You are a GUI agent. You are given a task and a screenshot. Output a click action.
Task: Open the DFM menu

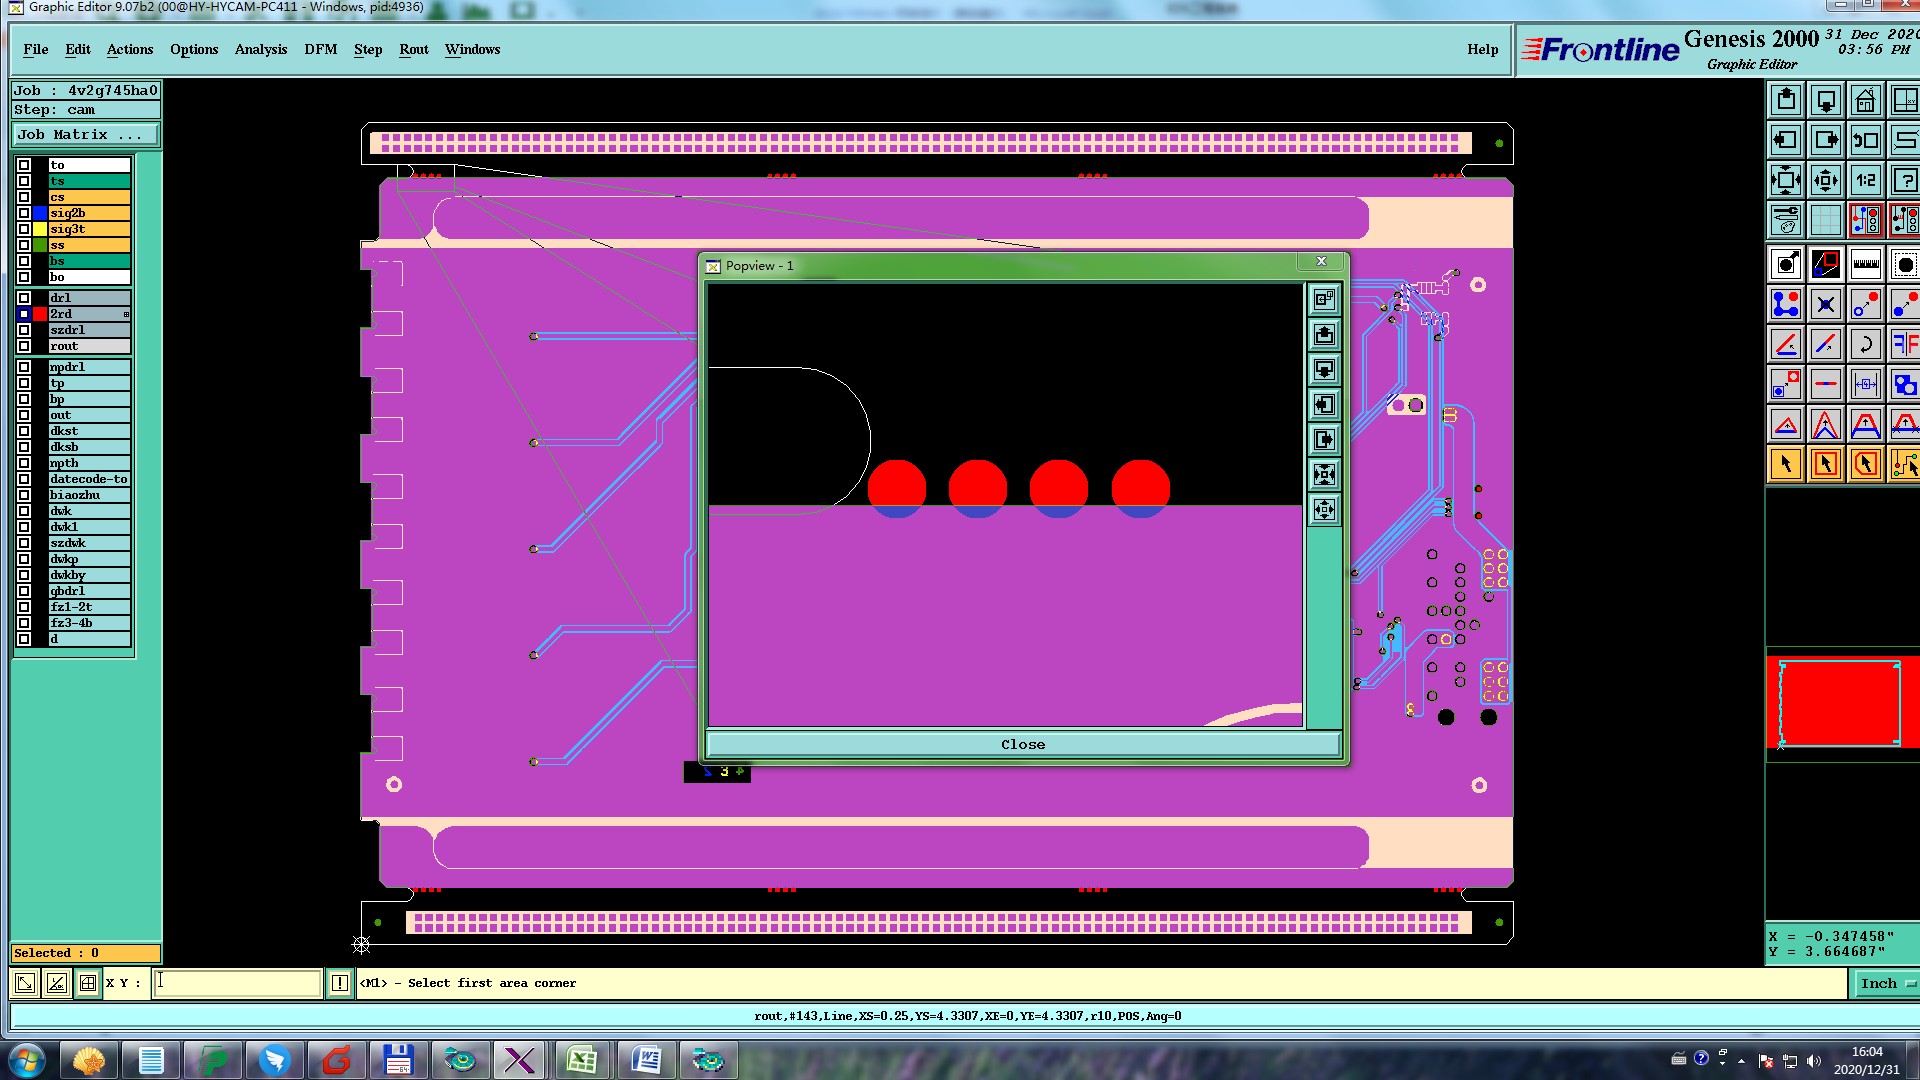[x=320, y=49]
